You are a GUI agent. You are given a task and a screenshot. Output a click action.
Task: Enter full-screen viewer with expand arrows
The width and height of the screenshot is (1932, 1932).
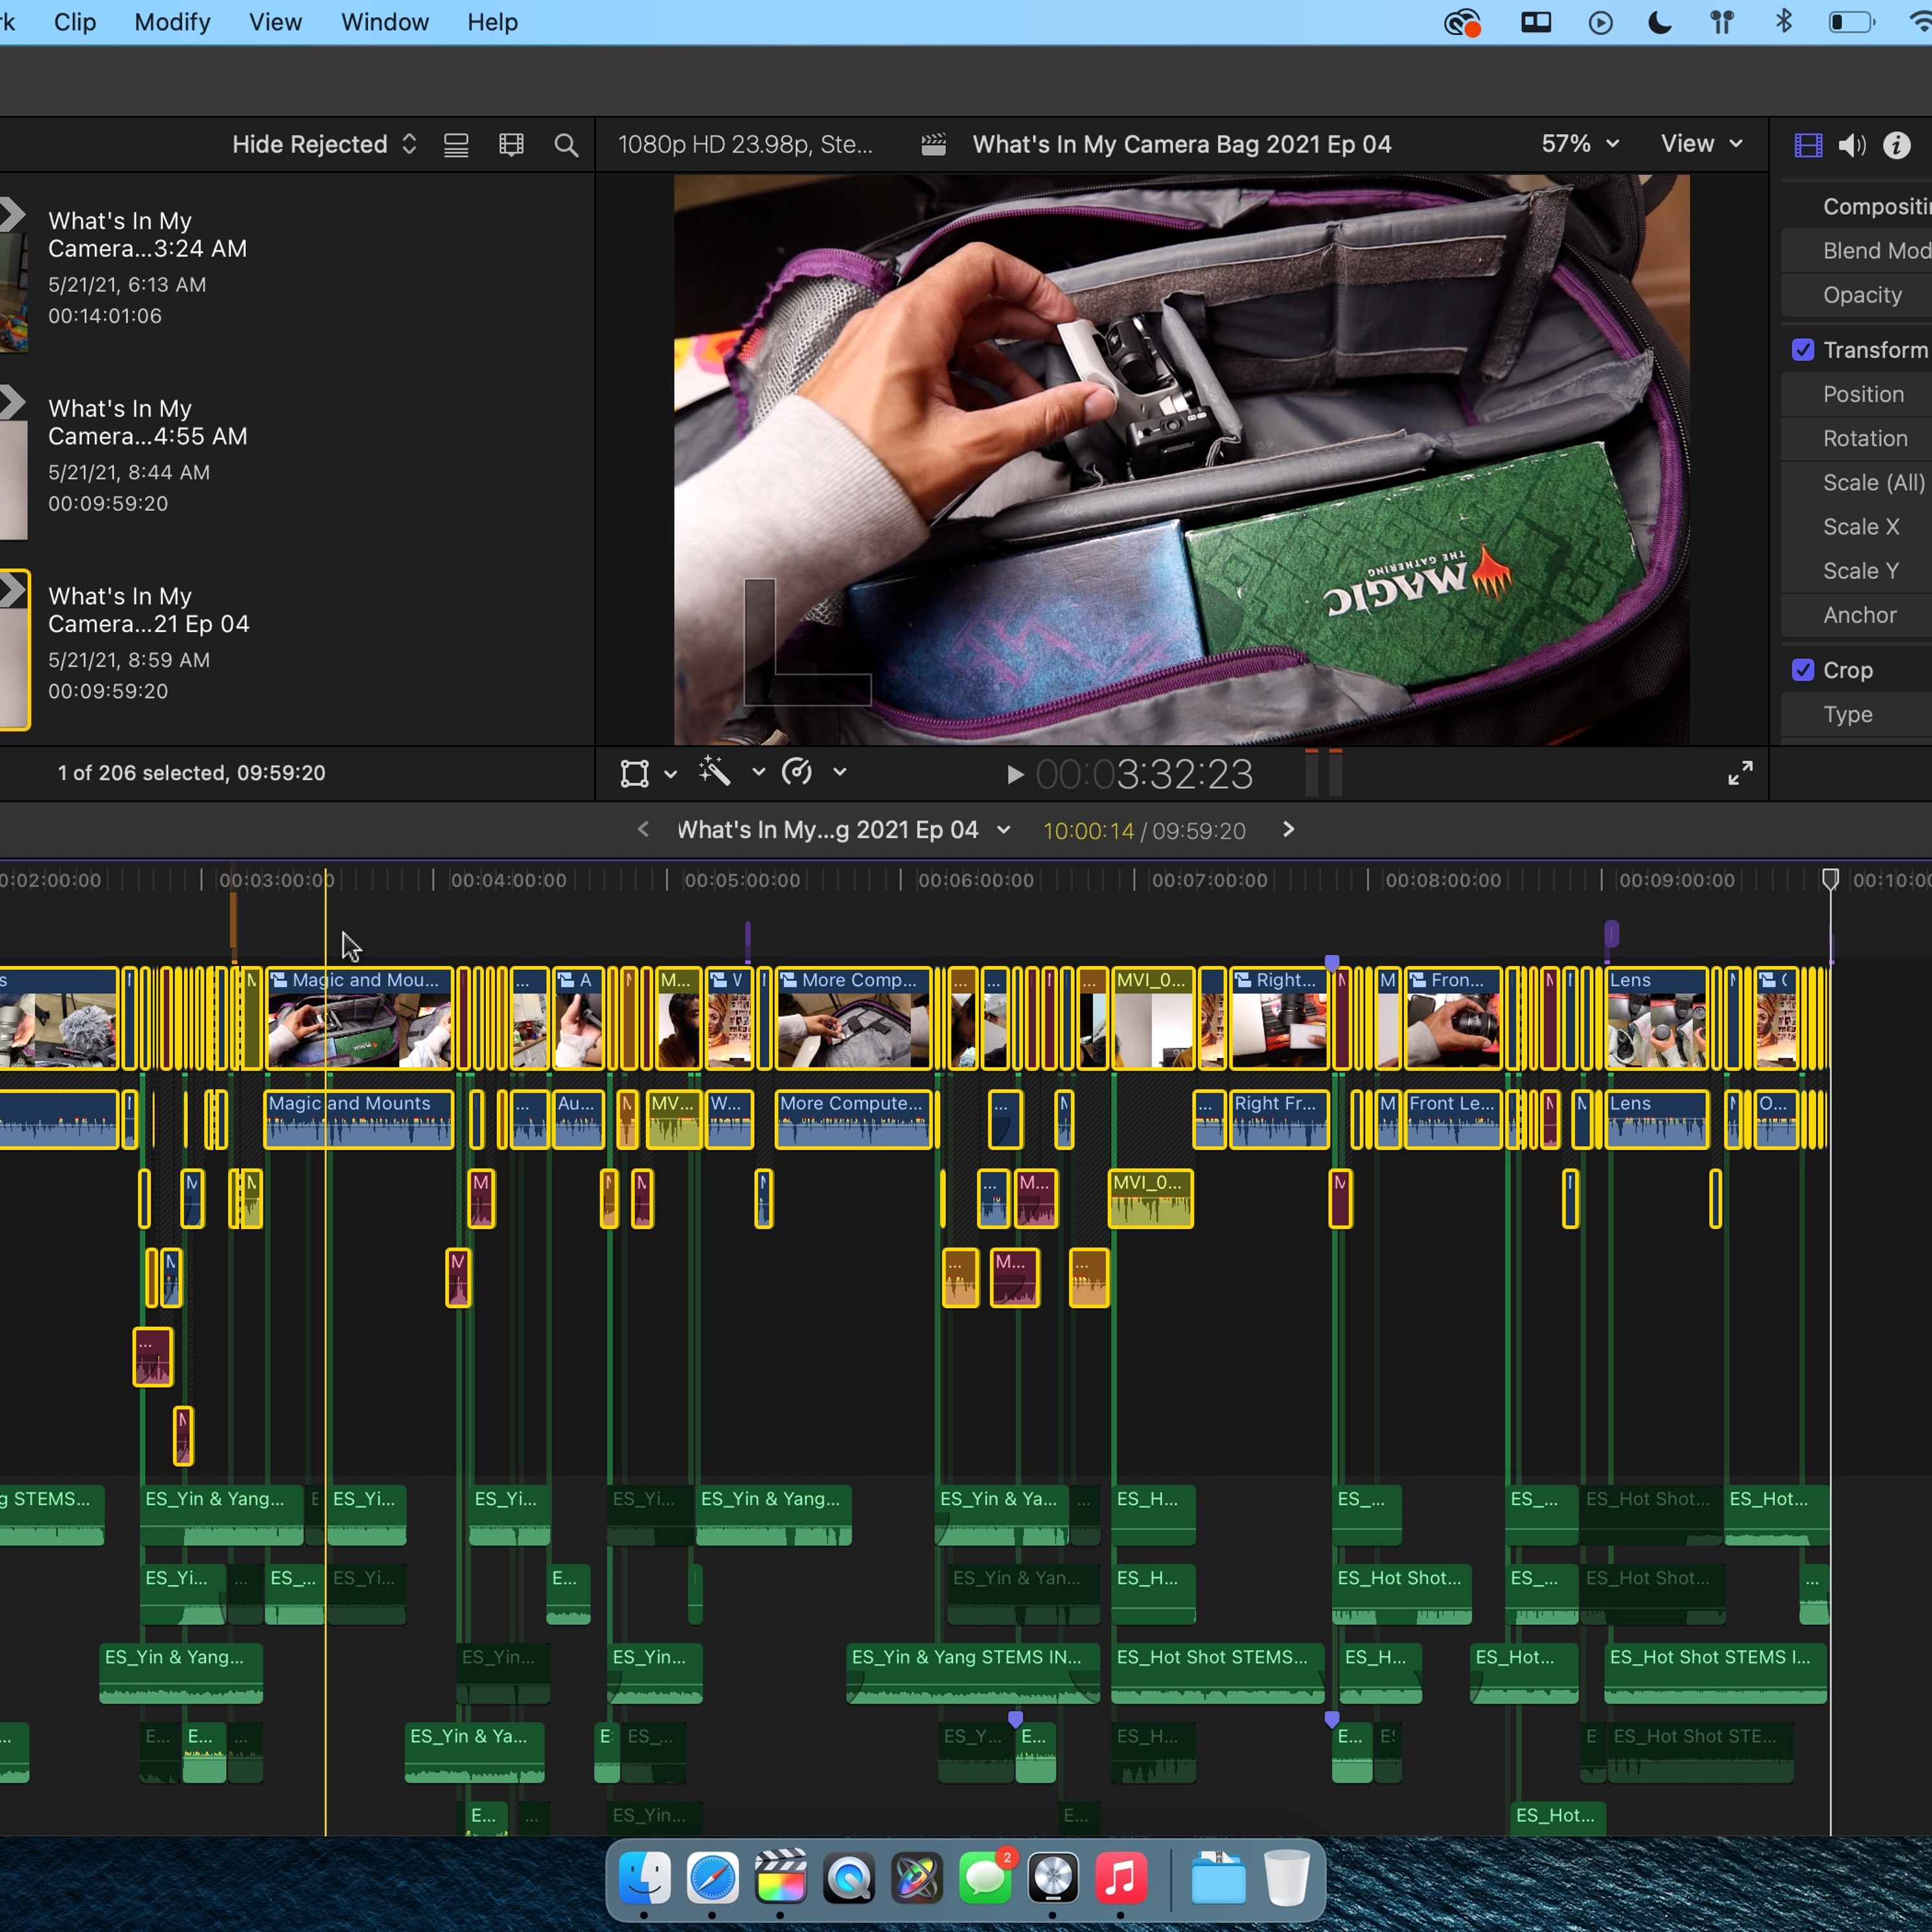1740,773
